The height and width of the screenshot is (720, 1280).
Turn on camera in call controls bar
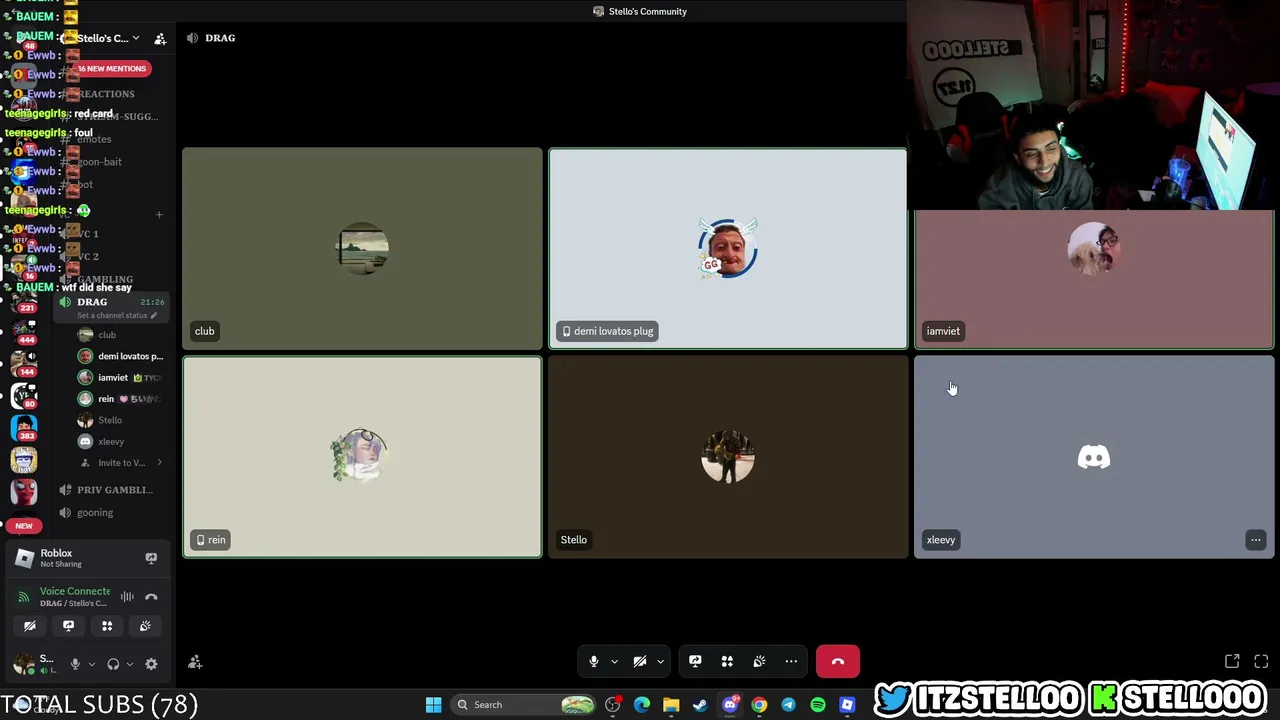pos(640,661)
